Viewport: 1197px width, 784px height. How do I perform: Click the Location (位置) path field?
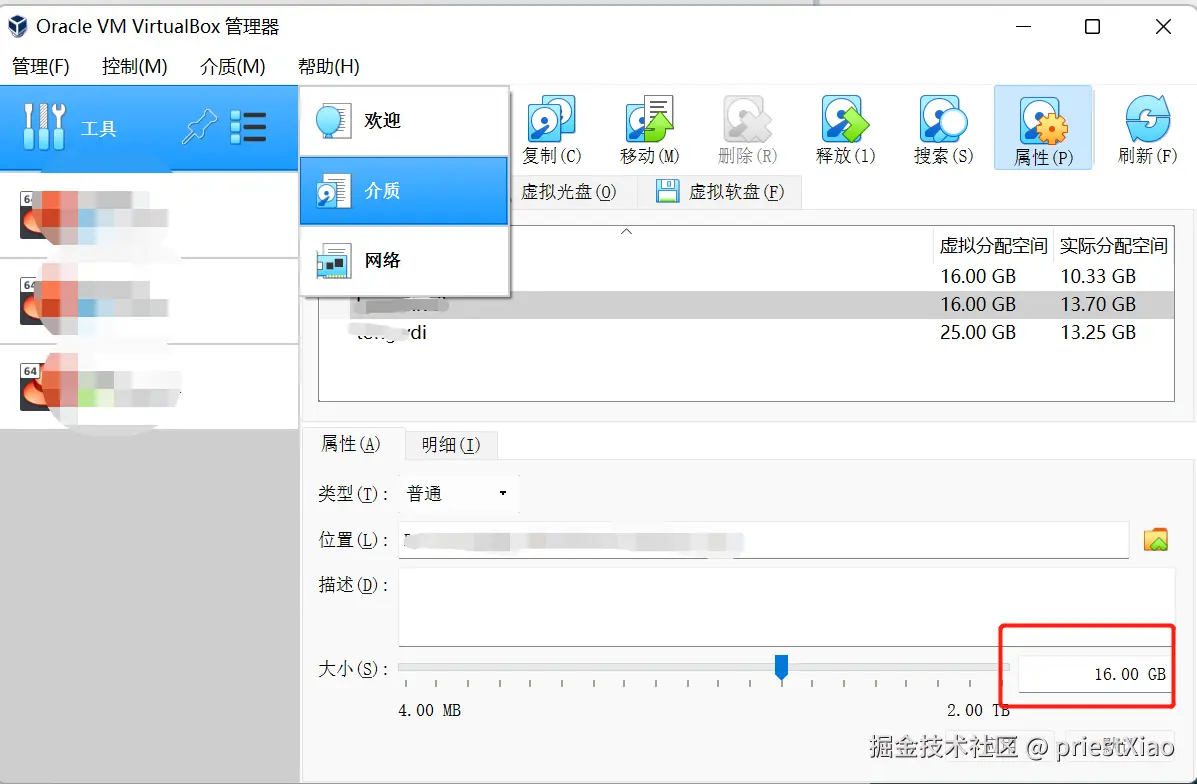763,540
